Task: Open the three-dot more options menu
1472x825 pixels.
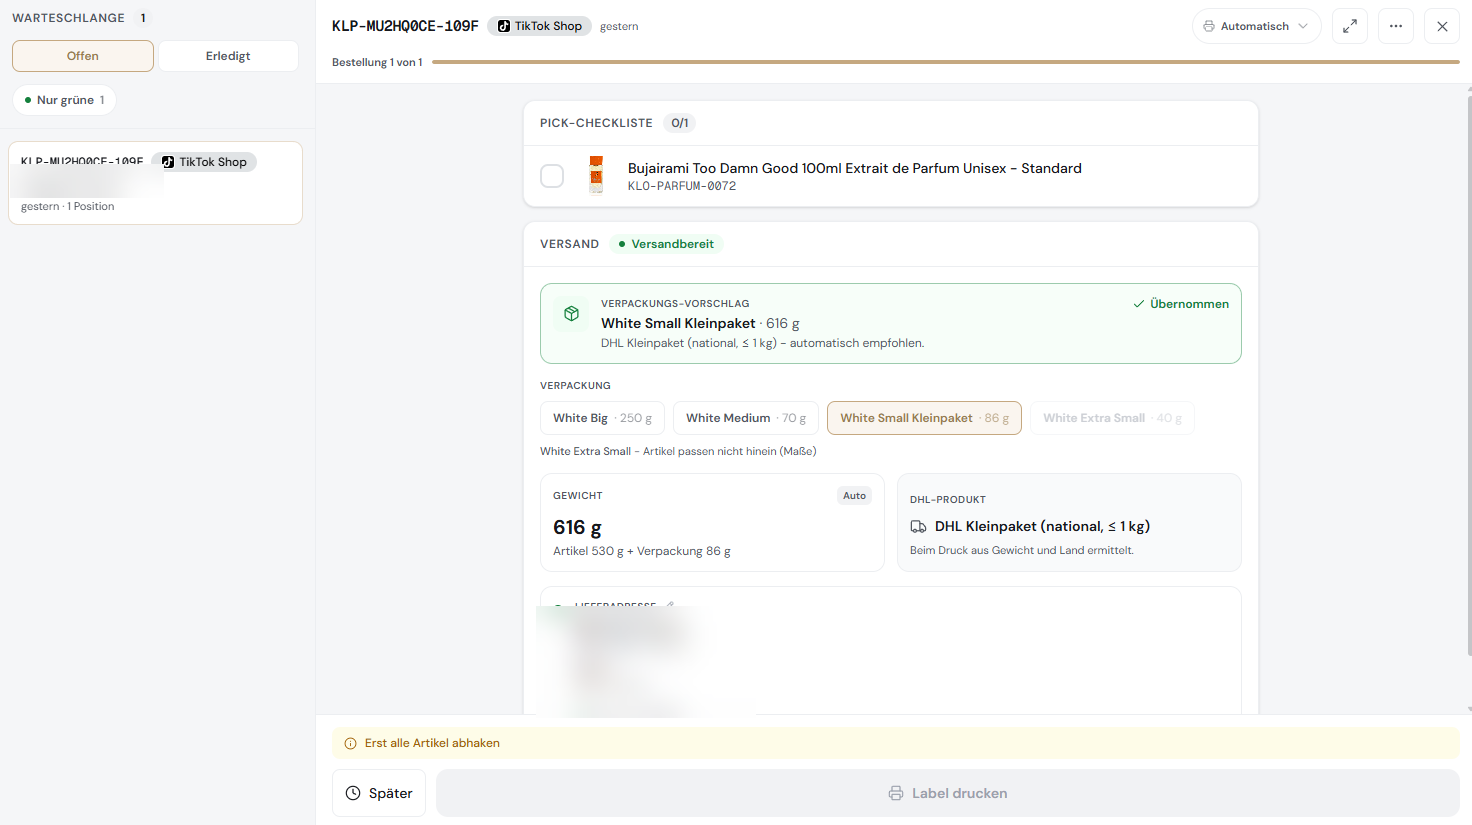Action: pyautogui.click(x=1396, y=26)
